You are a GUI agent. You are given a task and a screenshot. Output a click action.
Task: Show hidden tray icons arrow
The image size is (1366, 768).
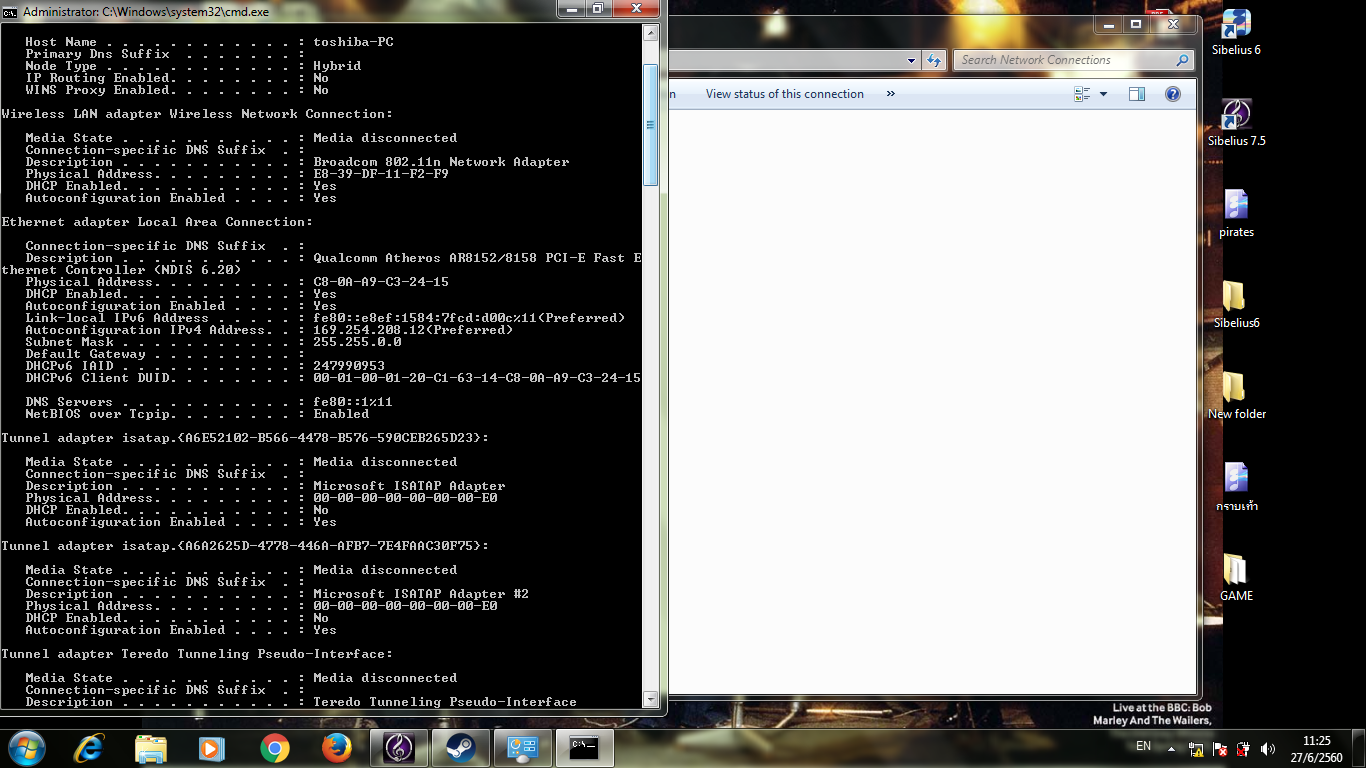click(1171, 749)
